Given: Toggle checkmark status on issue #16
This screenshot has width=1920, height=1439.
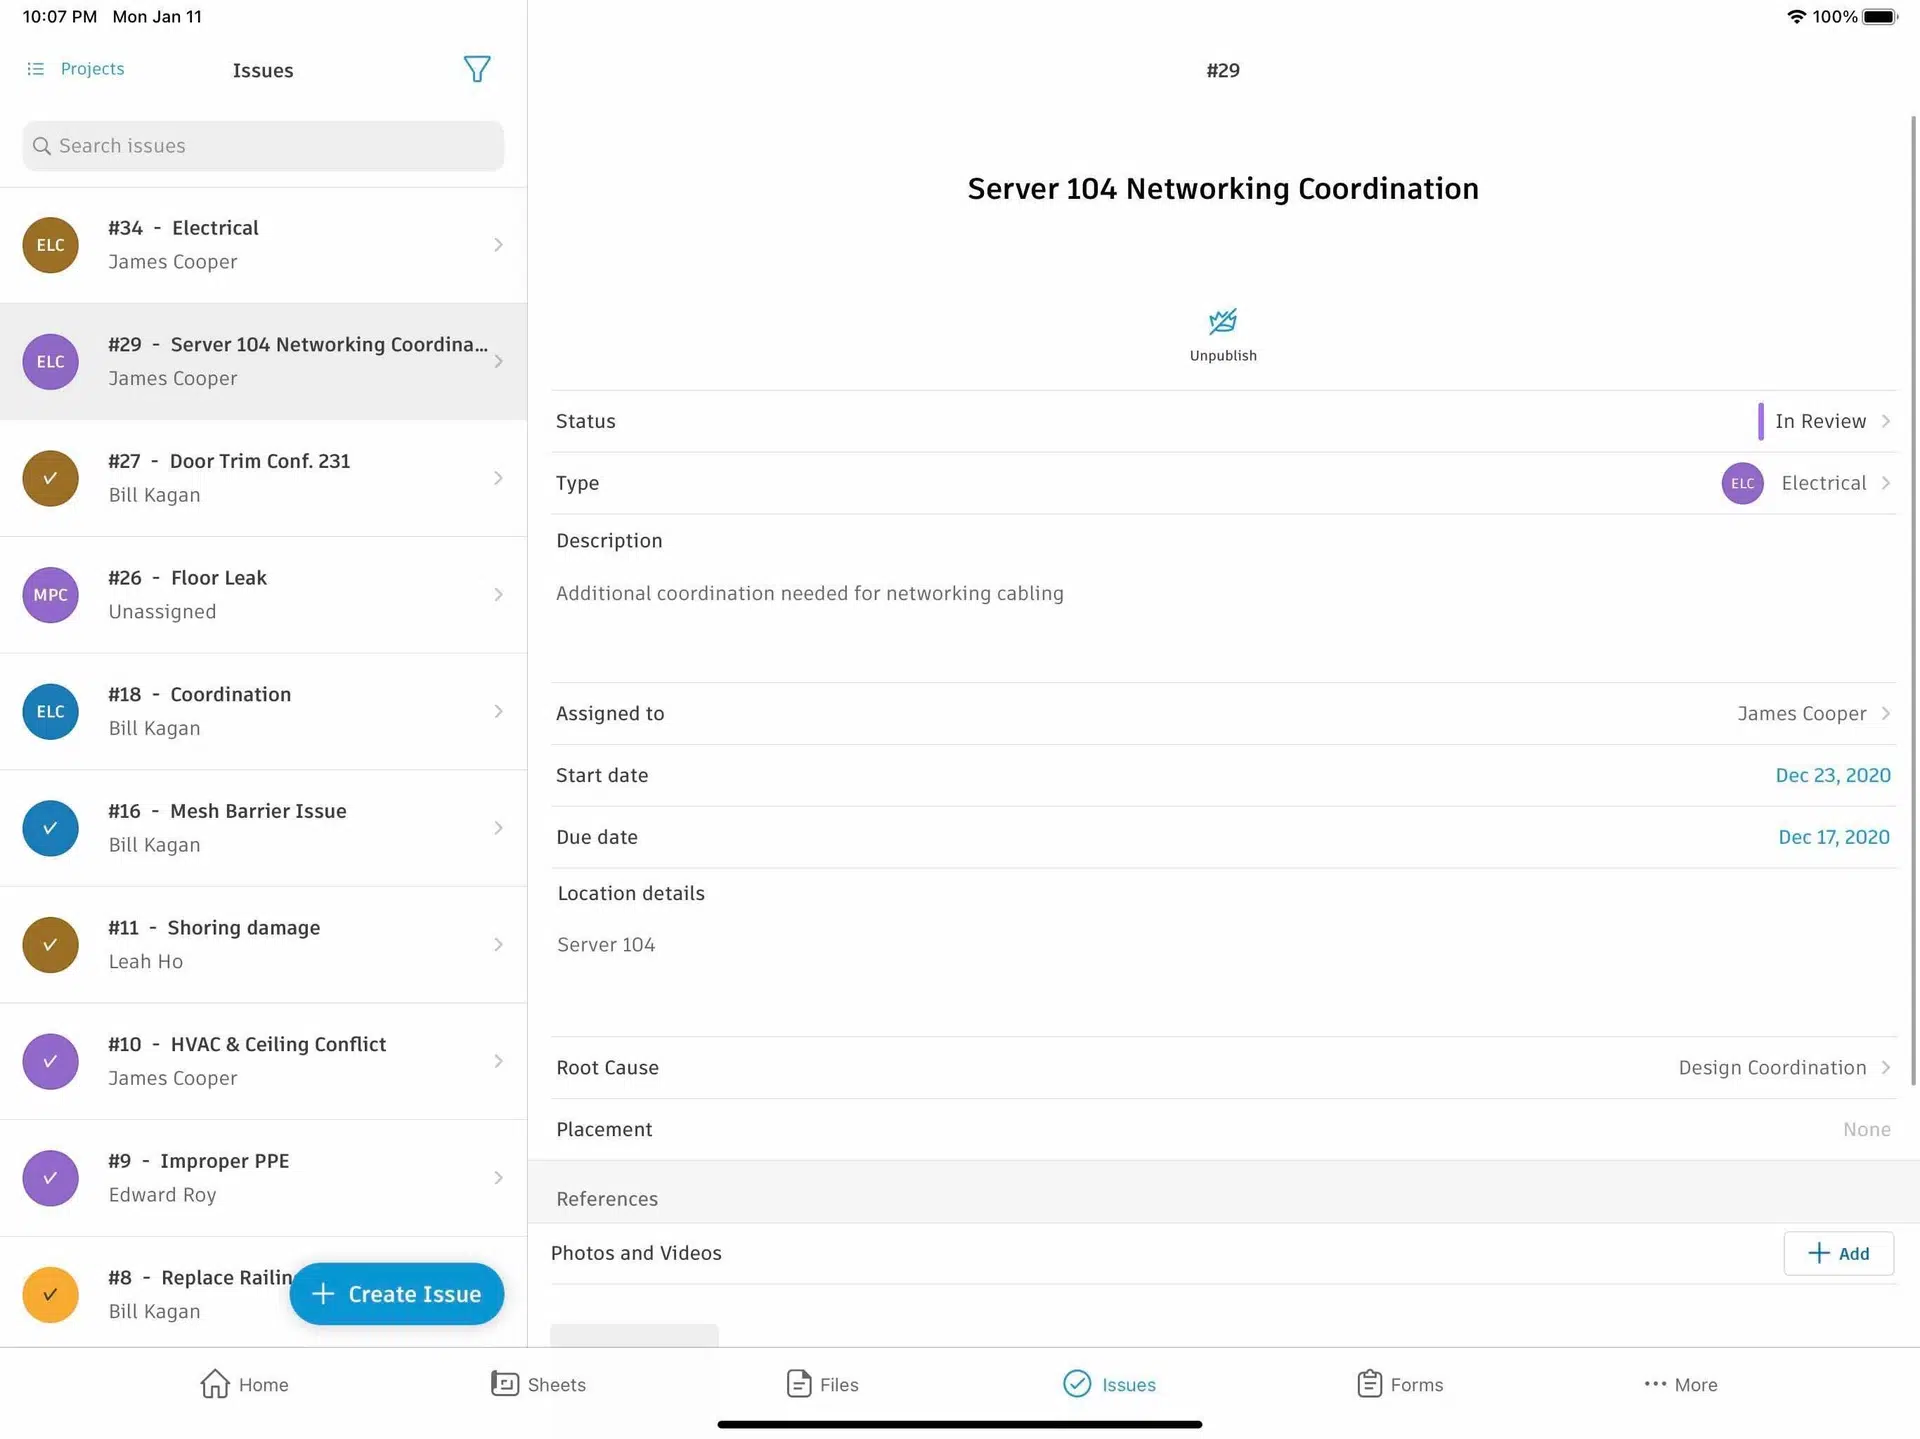Looking at the screenshot, I should coord(50,828).
